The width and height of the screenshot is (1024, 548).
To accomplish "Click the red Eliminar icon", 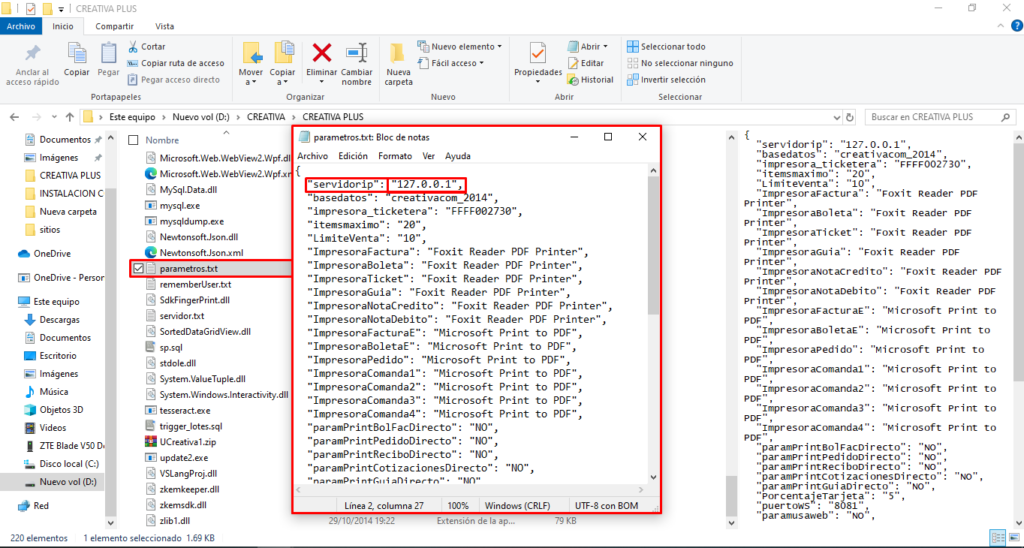I will click(x=321, y=53).
